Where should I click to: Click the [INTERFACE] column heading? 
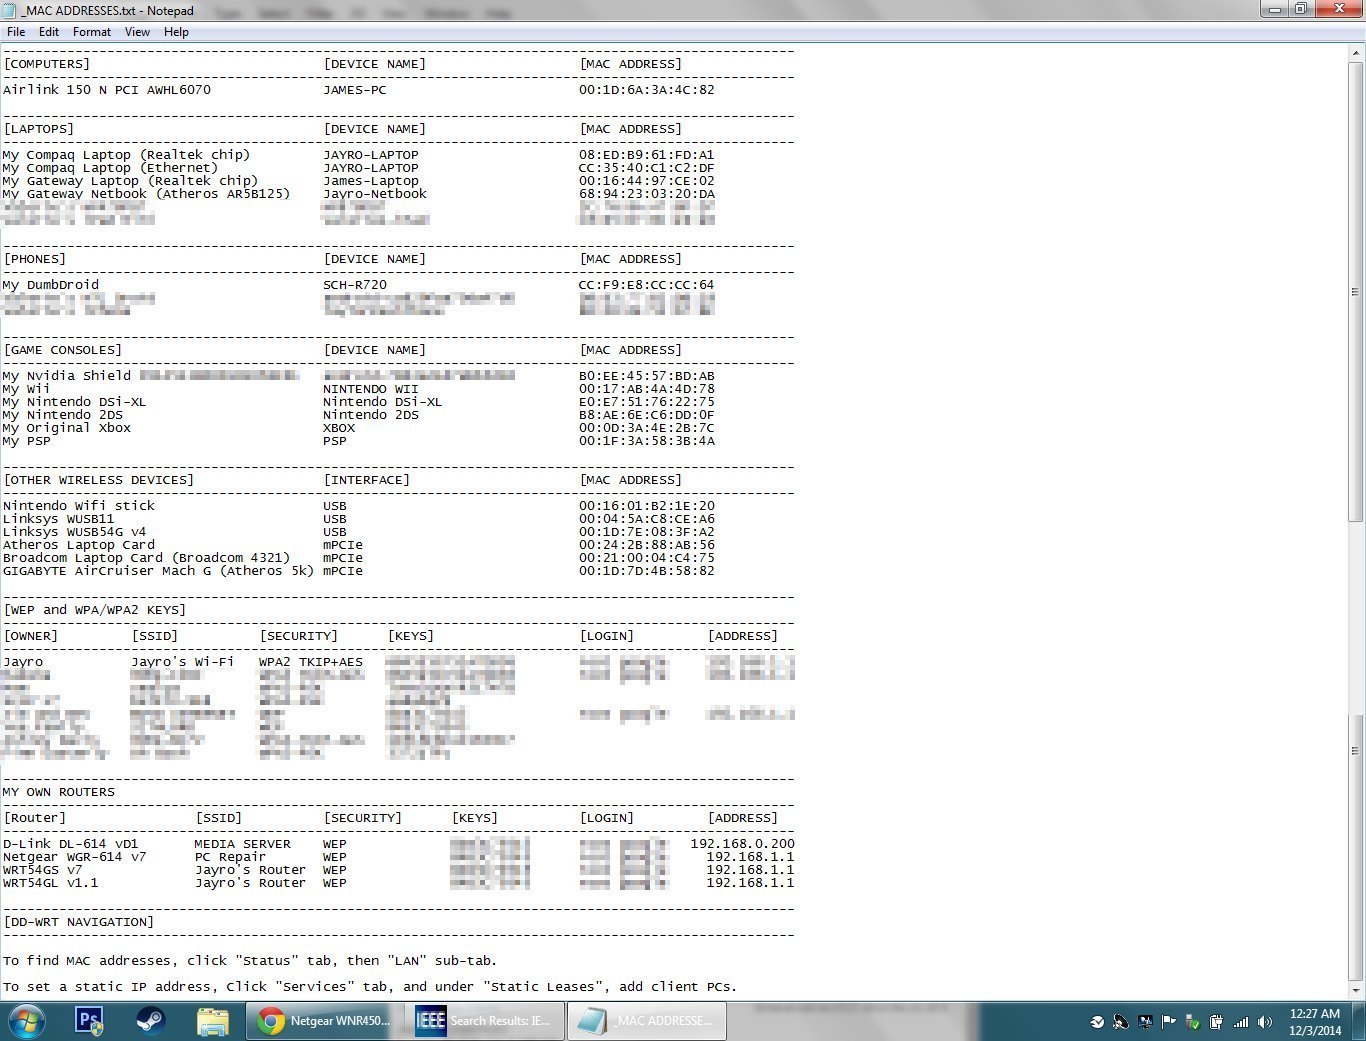[367, 480]
